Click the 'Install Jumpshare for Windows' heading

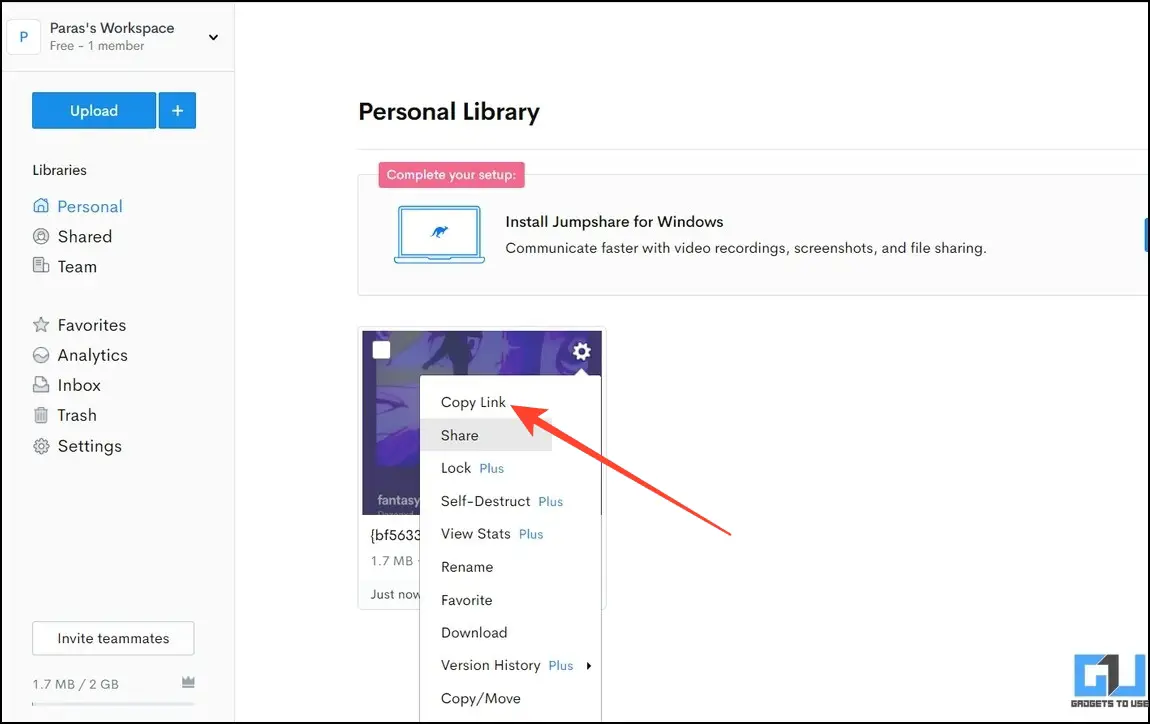click(614, 222)
